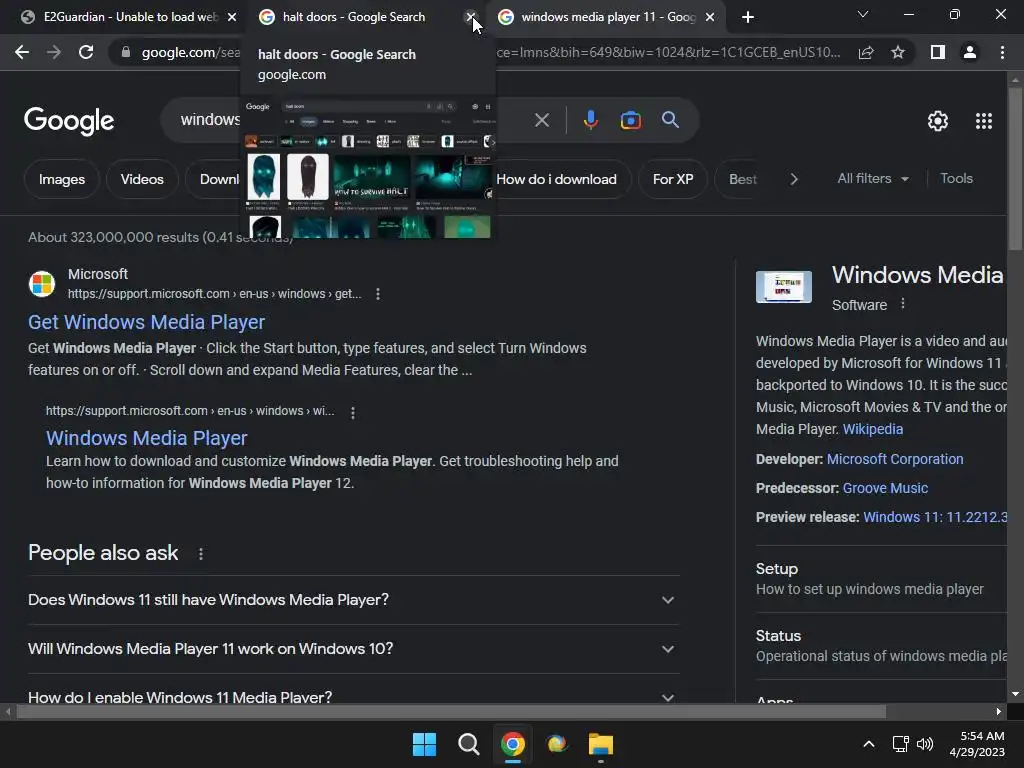Open People also ask options menu
The image size is (1024, 768).
(x=200, y=554)
